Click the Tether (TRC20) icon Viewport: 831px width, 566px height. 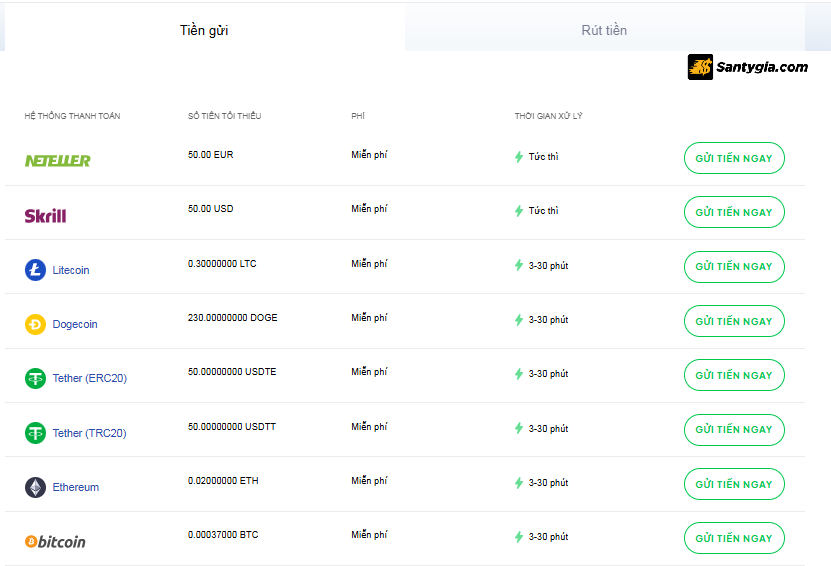tap(36, 433)
